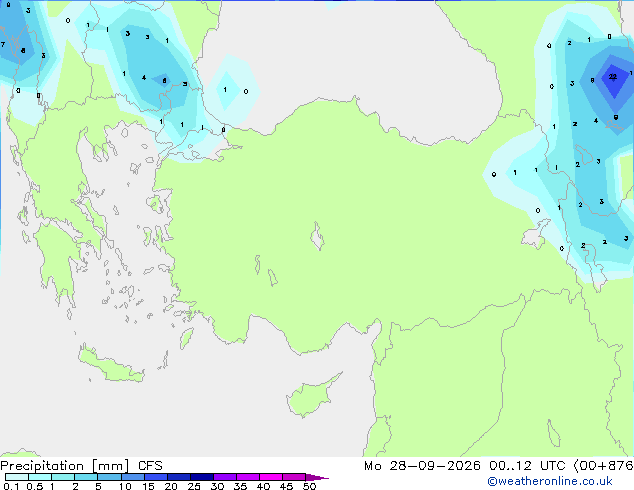Image resolution: width=634 pixels, height=490 pixels.
Task: Click the '7' precipitation value at left edge
Action: coord(3,44)
